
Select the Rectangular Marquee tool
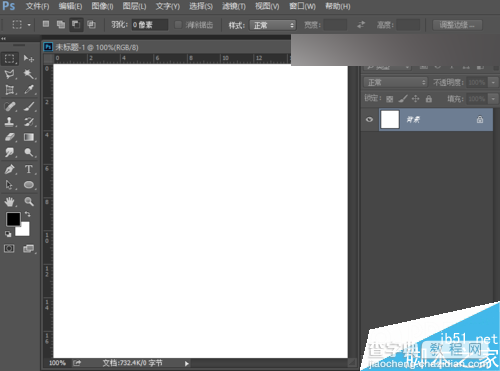(x=9, y=59)
